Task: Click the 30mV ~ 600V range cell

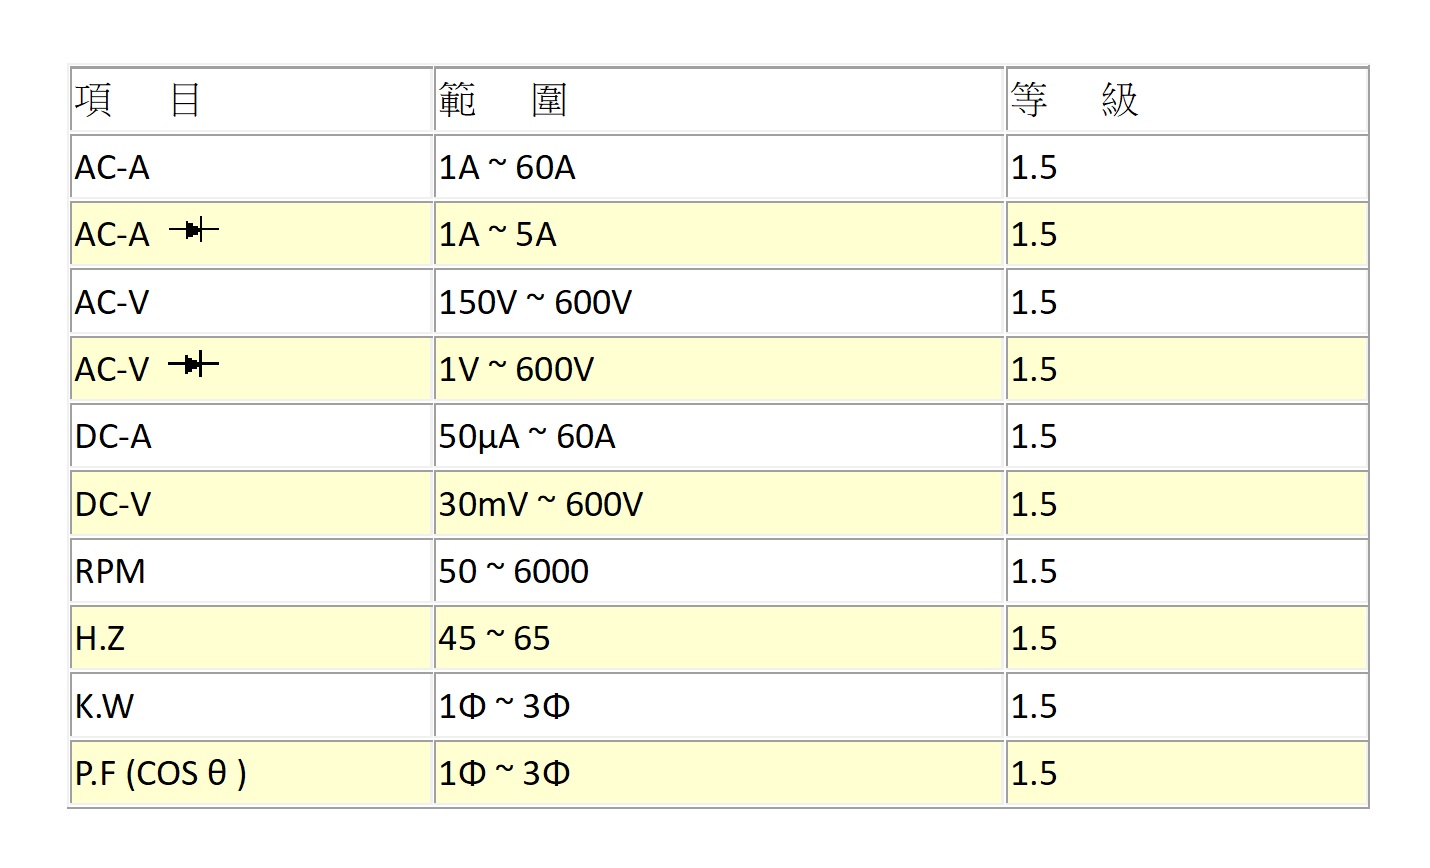Action: 719,504
